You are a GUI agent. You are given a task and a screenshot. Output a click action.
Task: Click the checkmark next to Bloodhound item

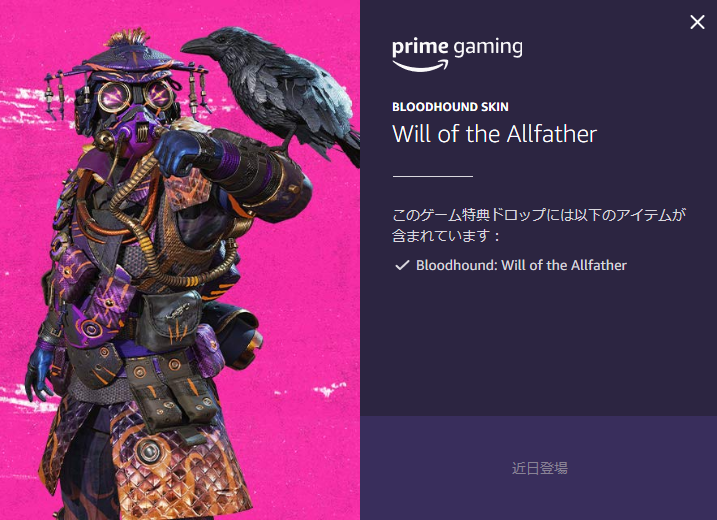[x=402, y=265]
